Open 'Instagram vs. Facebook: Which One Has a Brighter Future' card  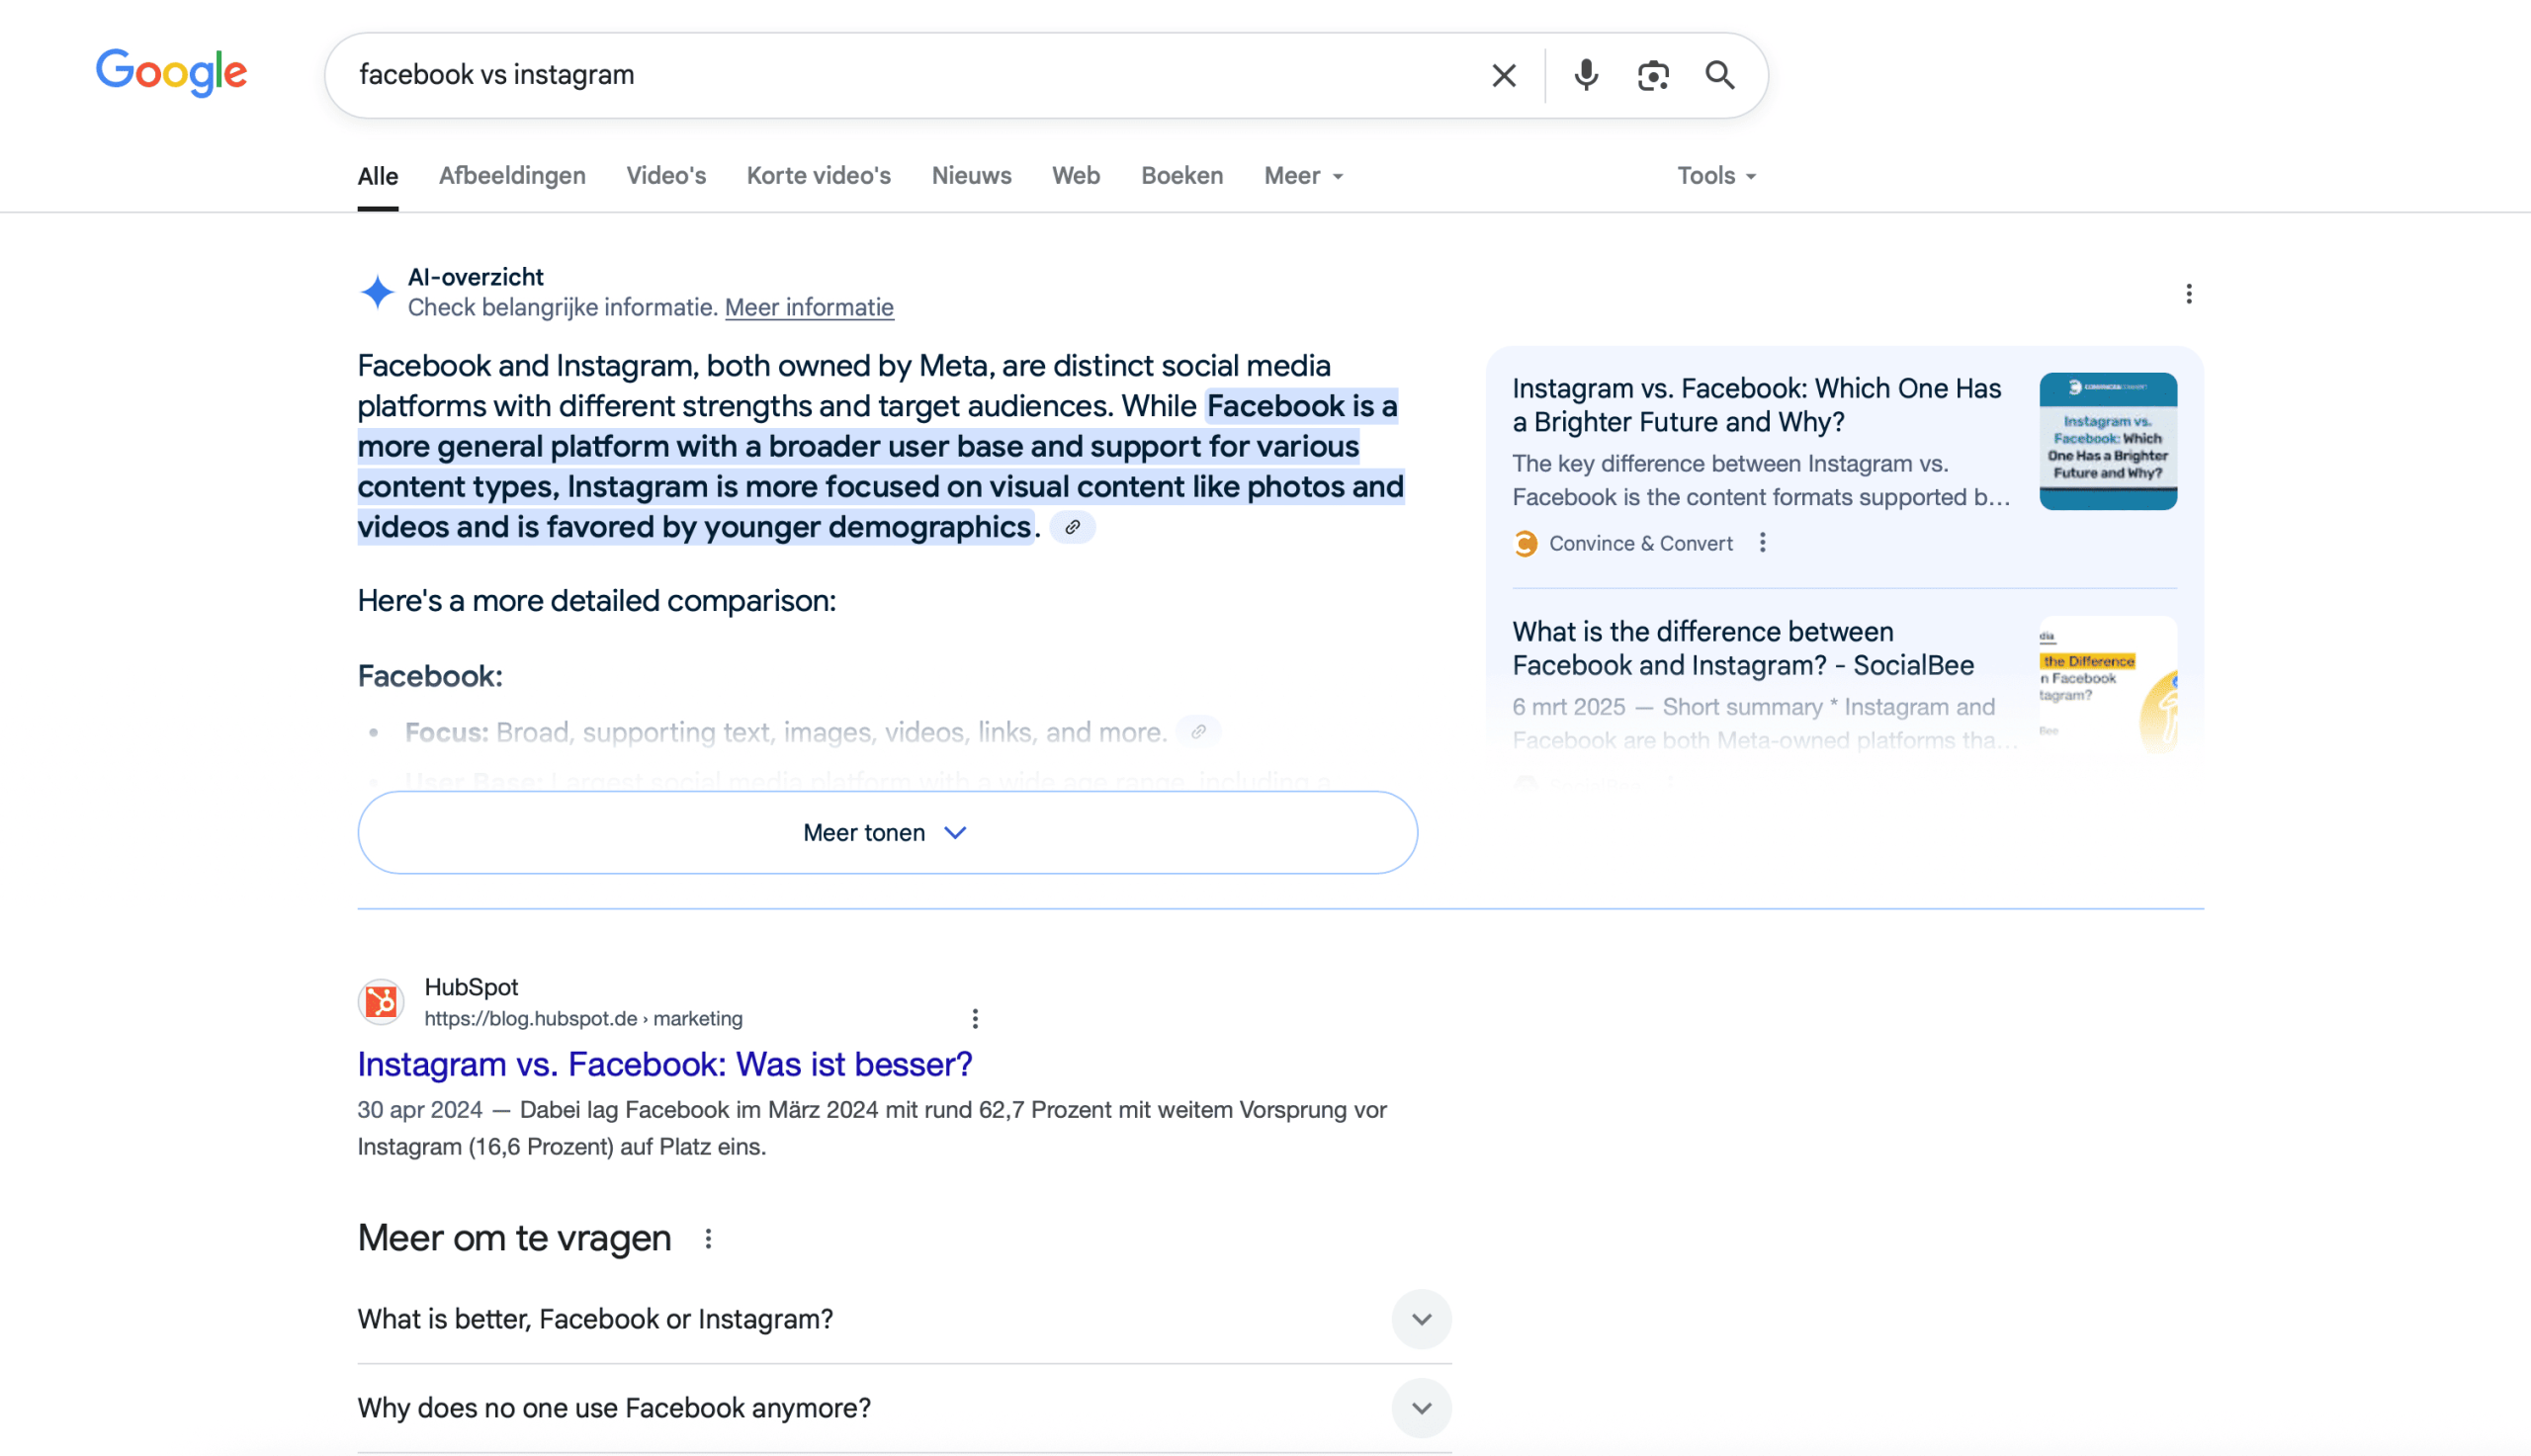point(1756,405)
